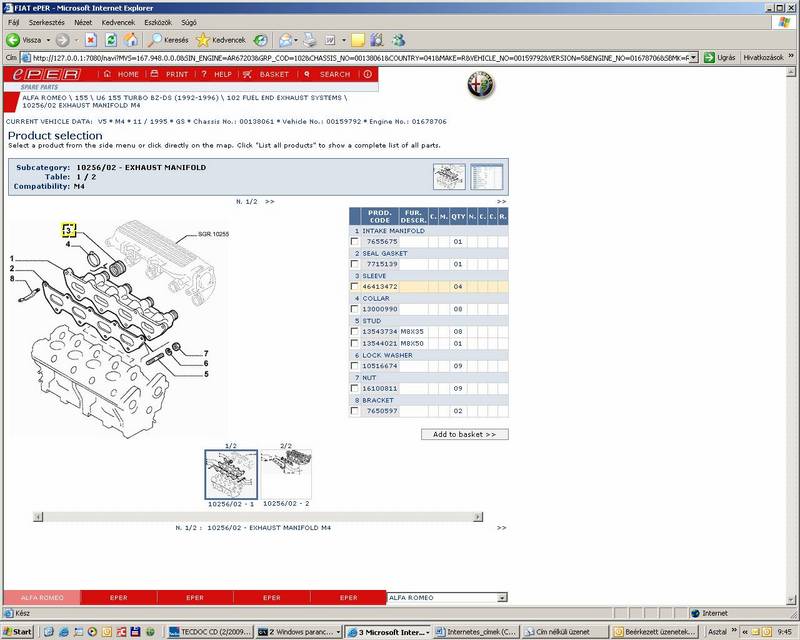800x640 pixels.
Task: Open Windows parancs taskbar item
Action: coord(296,632)
